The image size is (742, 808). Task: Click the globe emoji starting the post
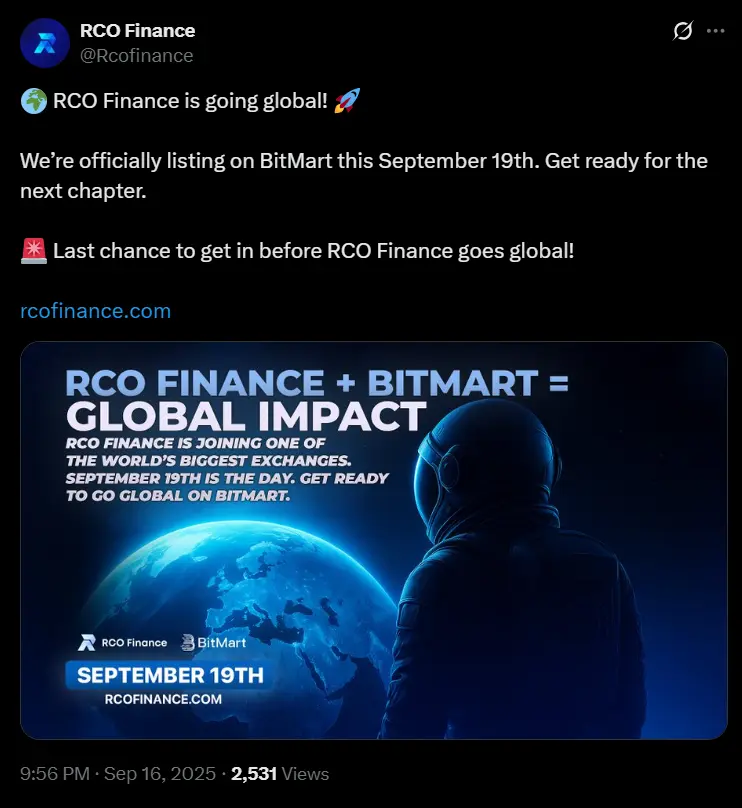(x=32, y=101)
